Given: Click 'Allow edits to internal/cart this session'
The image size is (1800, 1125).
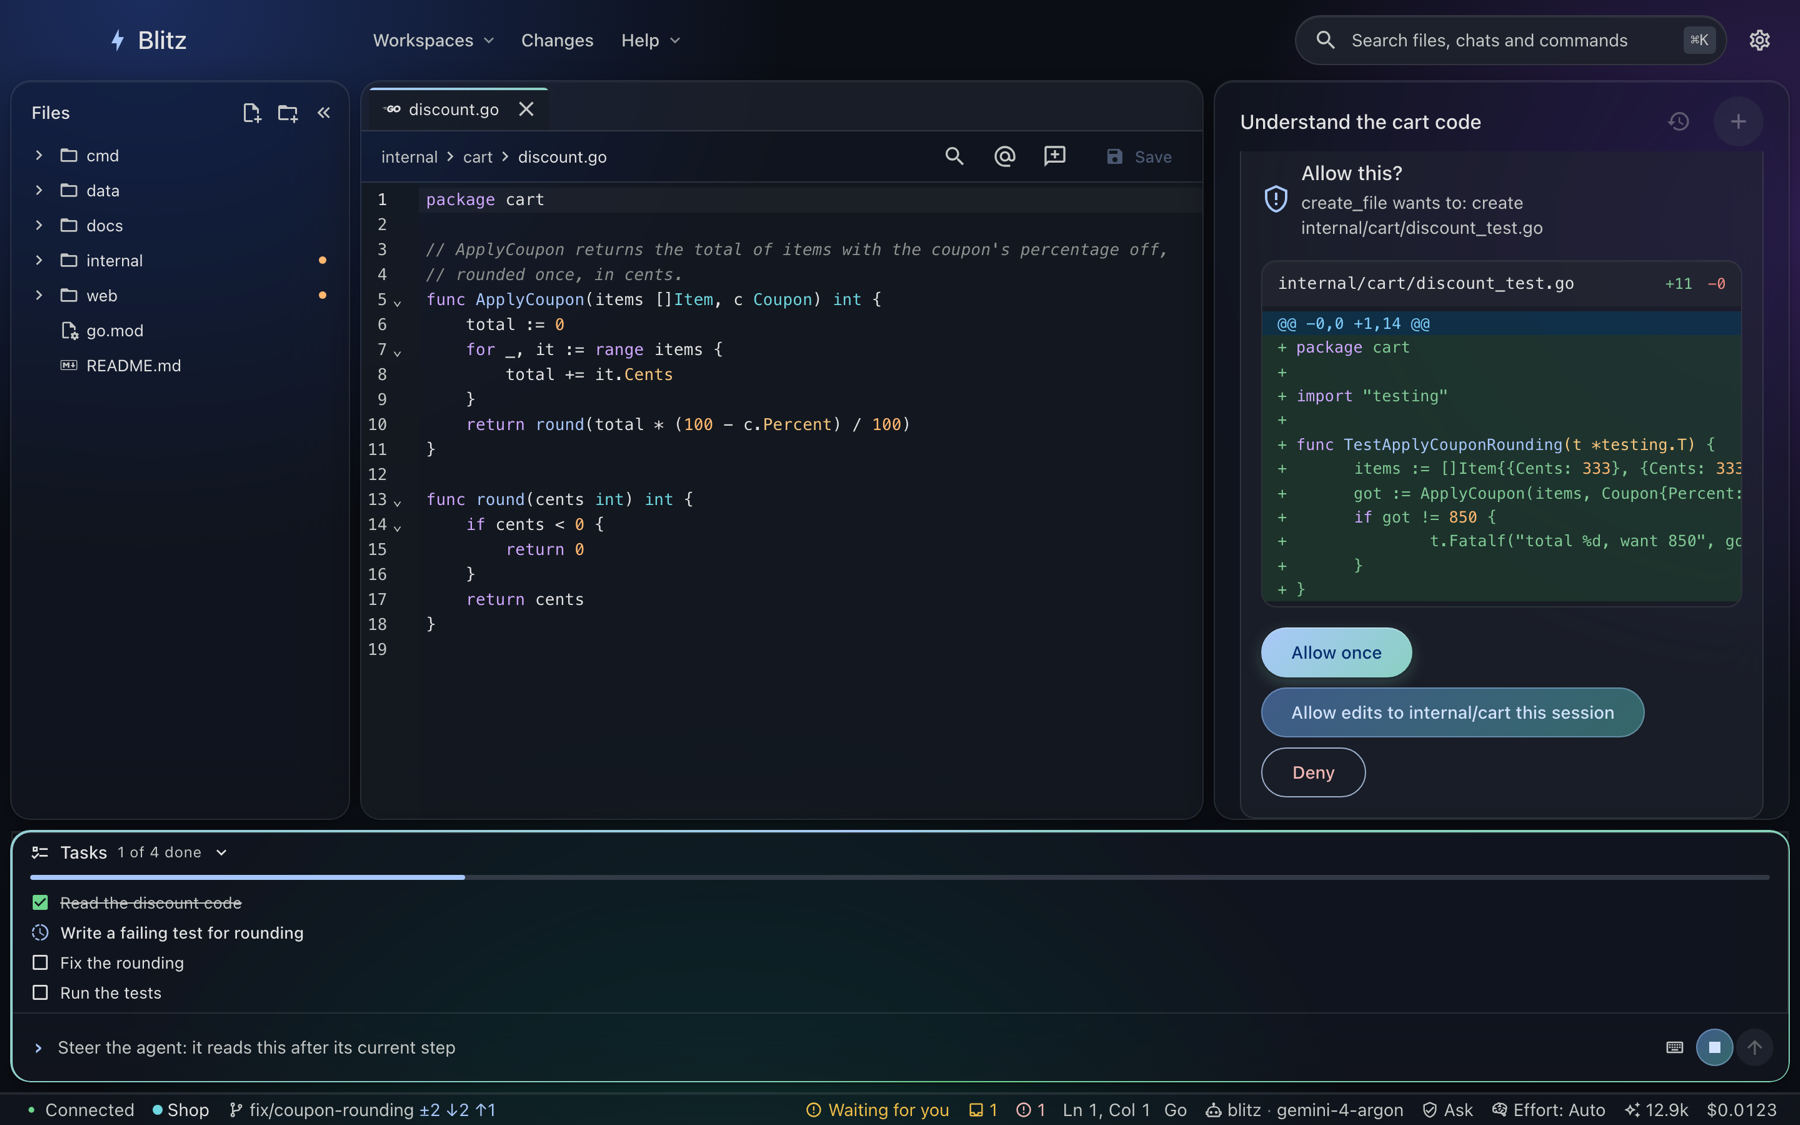Looking at the screenshot, I should (x=1452, y=713).
